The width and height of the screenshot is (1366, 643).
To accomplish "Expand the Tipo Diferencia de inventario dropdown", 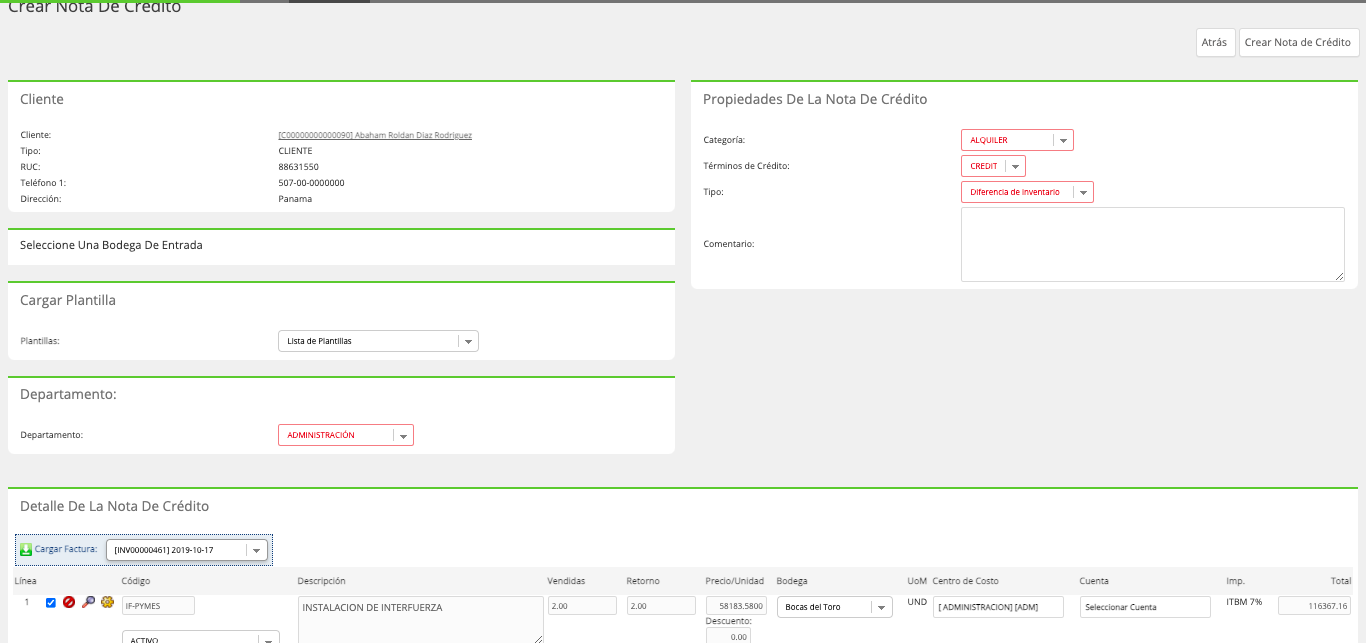I will (x=1027, y=192).
